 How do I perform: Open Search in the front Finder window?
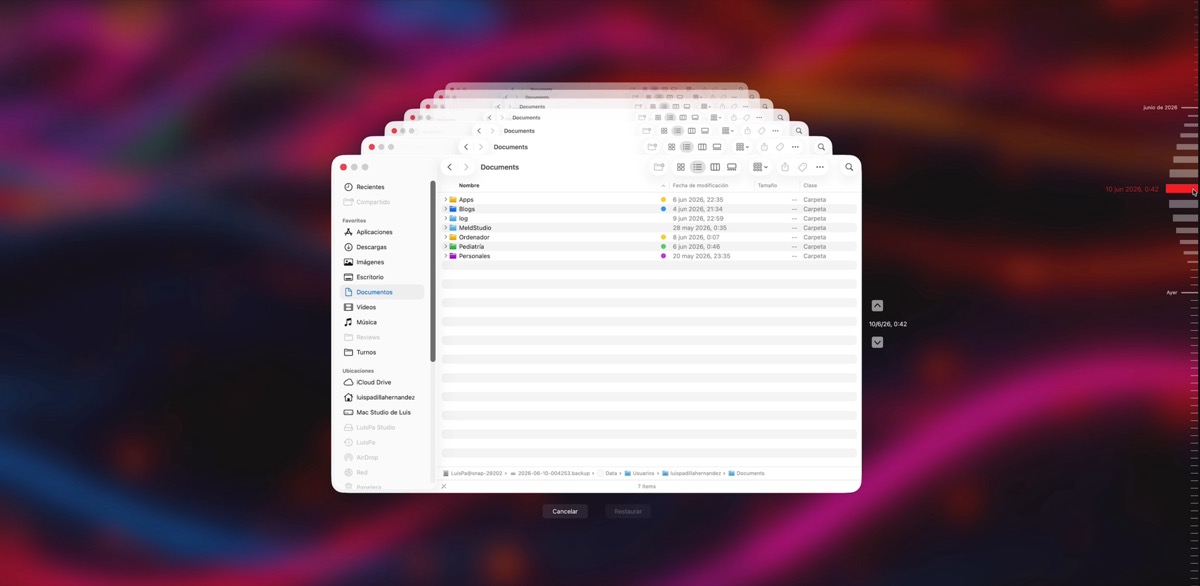pyautogui.click(x=849, y=167)
